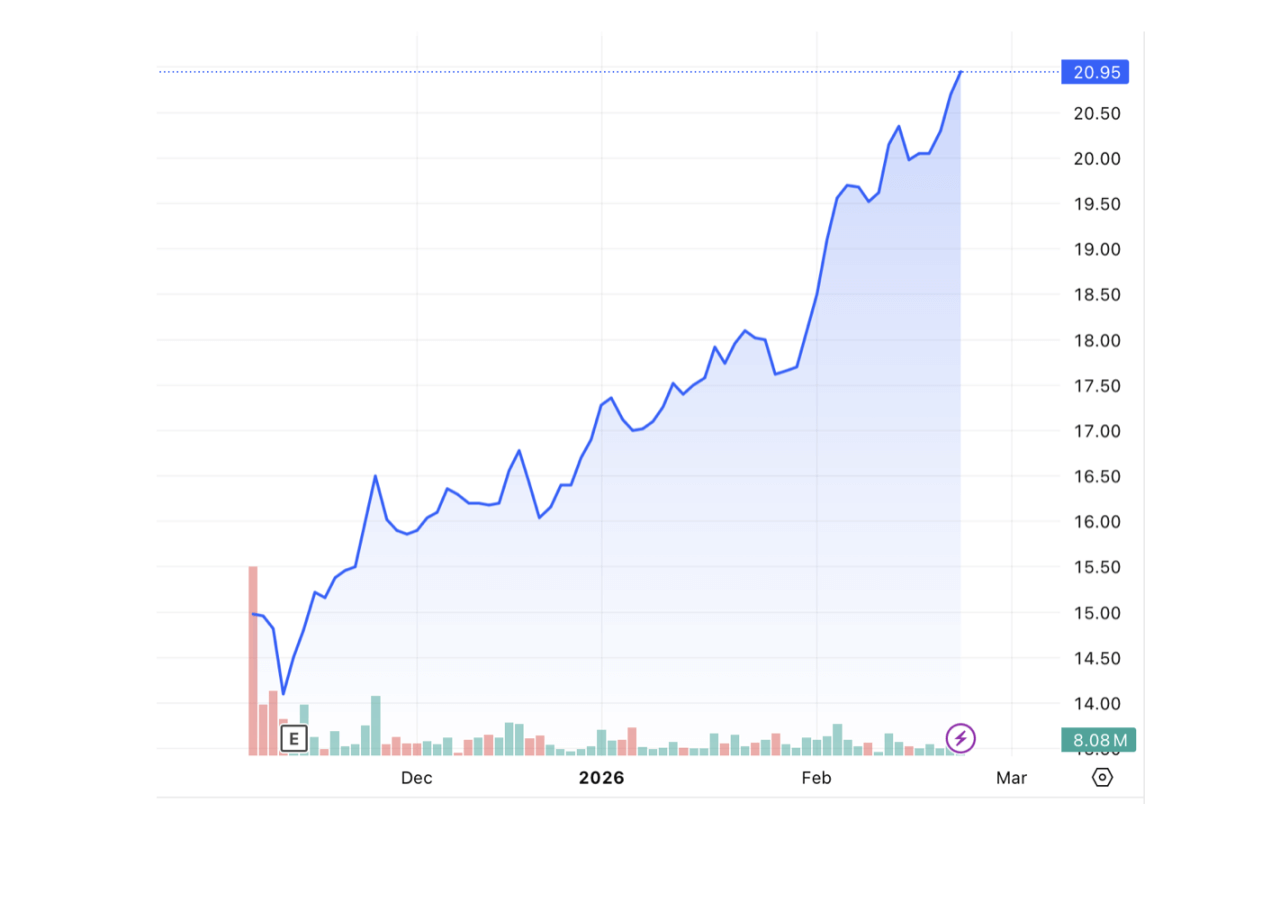Screen dimensions: 1280x902
Task: Select the Feb label on time axis
Action: 817,778
